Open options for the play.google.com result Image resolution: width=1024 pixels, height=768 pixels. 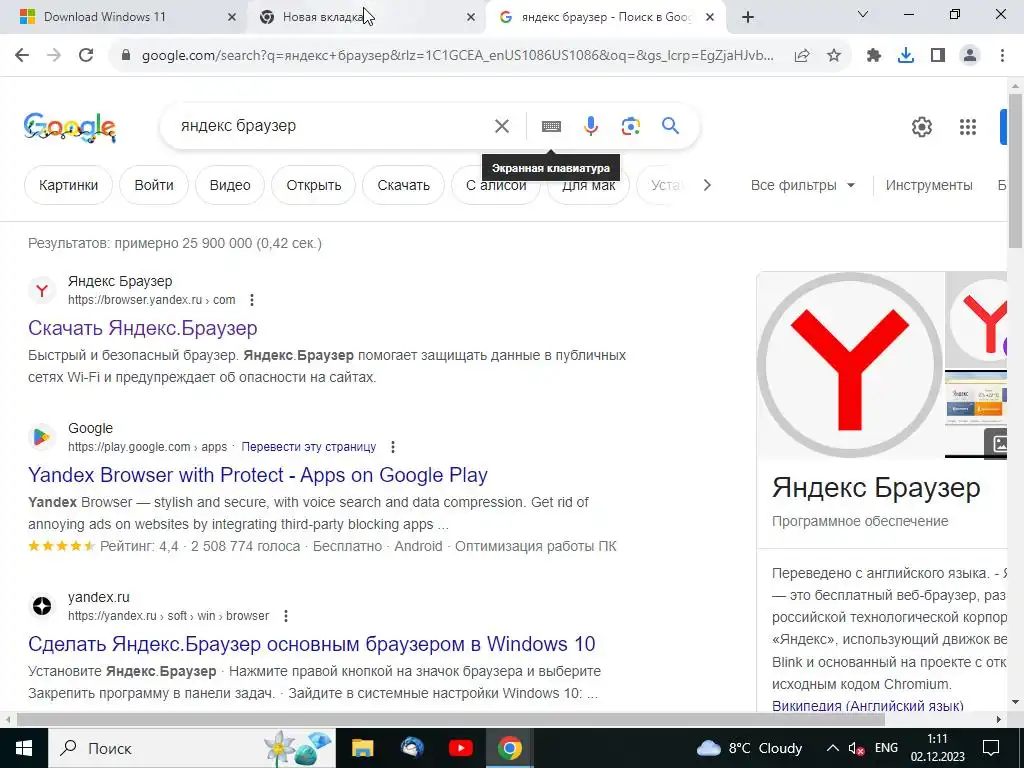tap(392, 447)
